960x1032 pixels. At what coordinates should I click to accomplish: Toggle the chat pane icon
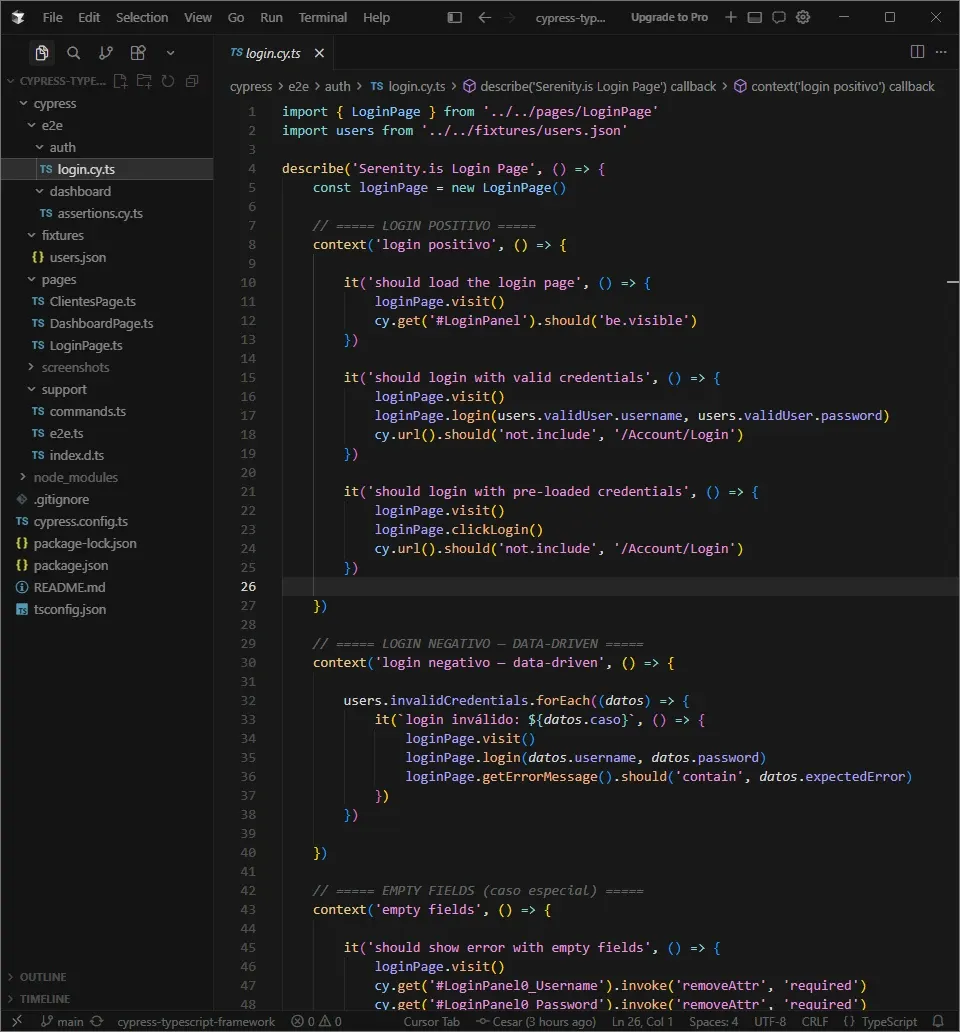(779, 17)
